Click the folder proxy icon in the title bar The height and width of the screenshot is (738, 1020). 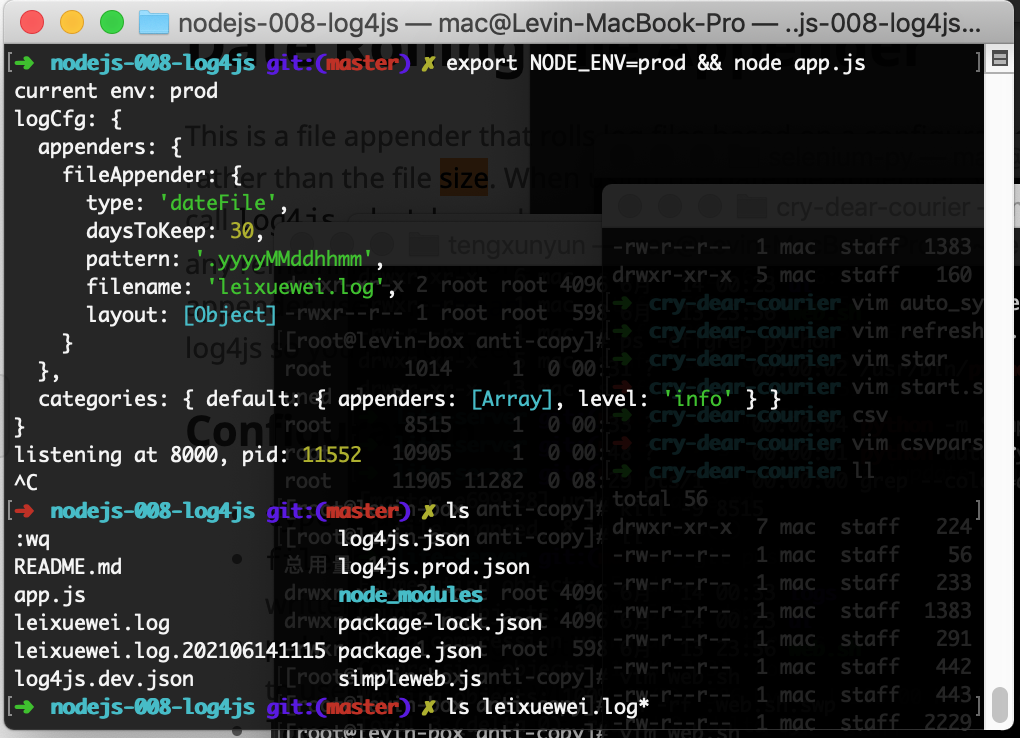[x=154, y=23]
